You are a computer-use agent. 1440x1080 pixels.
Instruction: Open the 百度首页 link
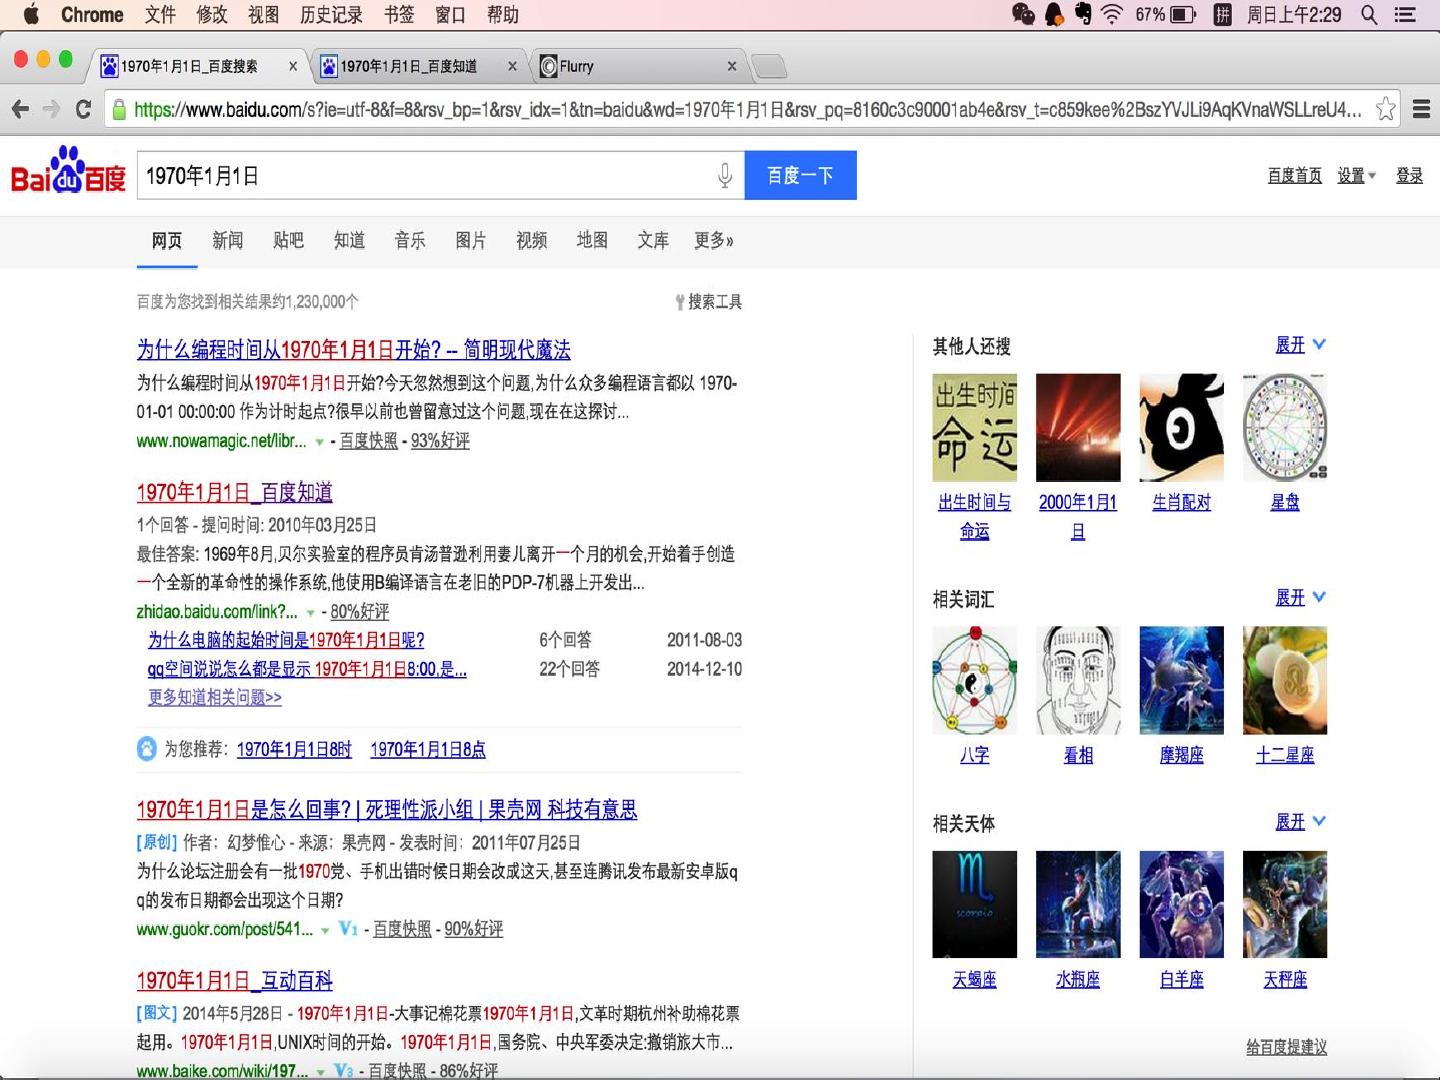tap(1295, 176)
